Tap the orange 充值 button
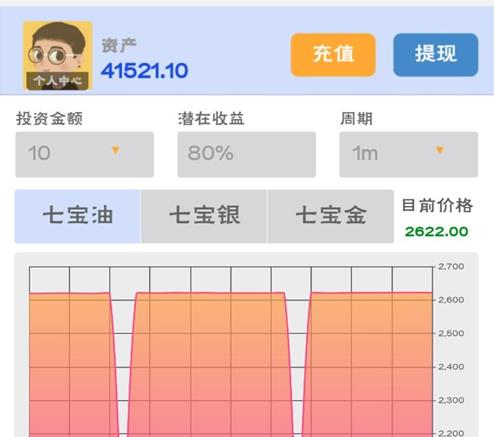The height and width of the screenshot is (437, 494). point(333,55)
